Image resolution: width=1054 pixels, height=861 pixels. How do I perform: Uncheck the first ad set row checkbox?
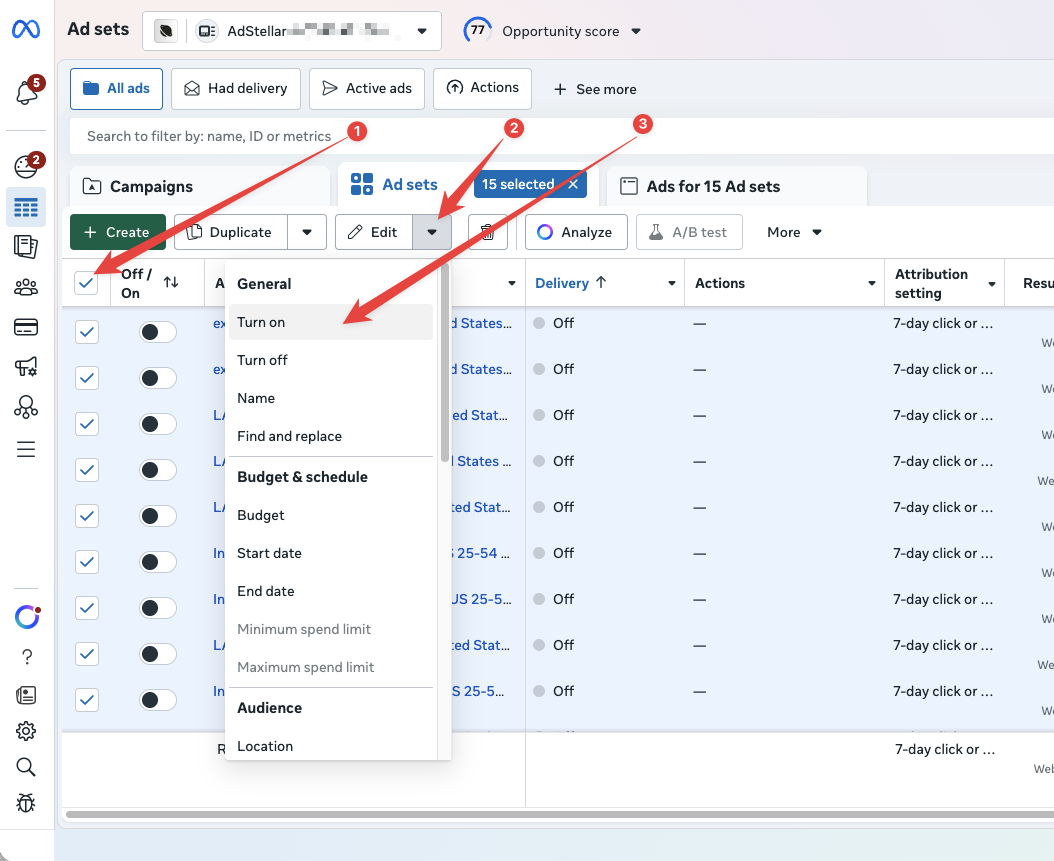pyautogui.click(x=87, y=332)
